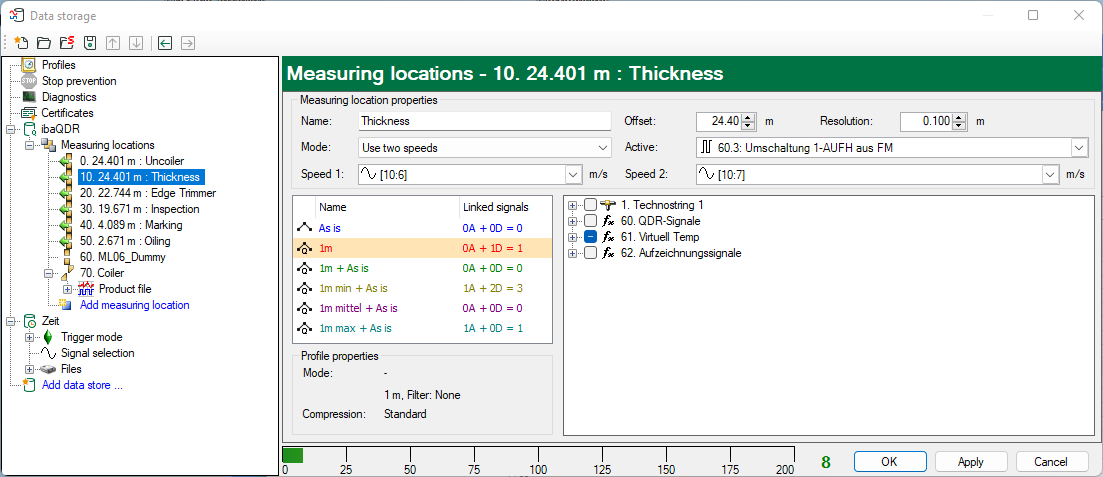This screenshot has height=477, width=1103.
Task: Select the Edge Trimmer measuring location
Action: click(x=147, y=193)
